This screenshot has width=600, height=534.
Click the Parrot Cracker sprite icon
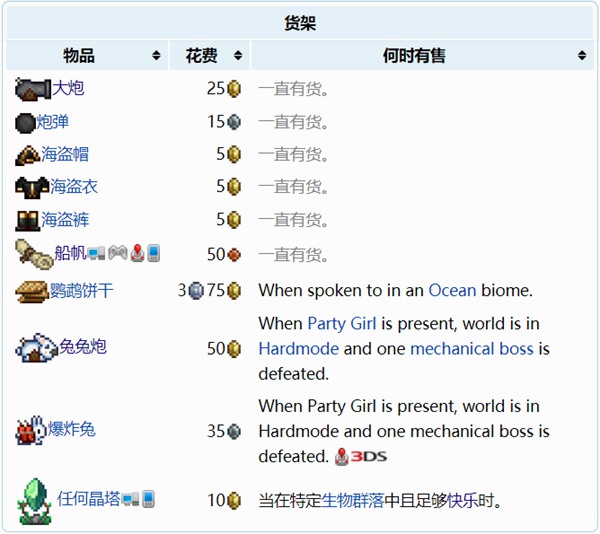(32, 292)
